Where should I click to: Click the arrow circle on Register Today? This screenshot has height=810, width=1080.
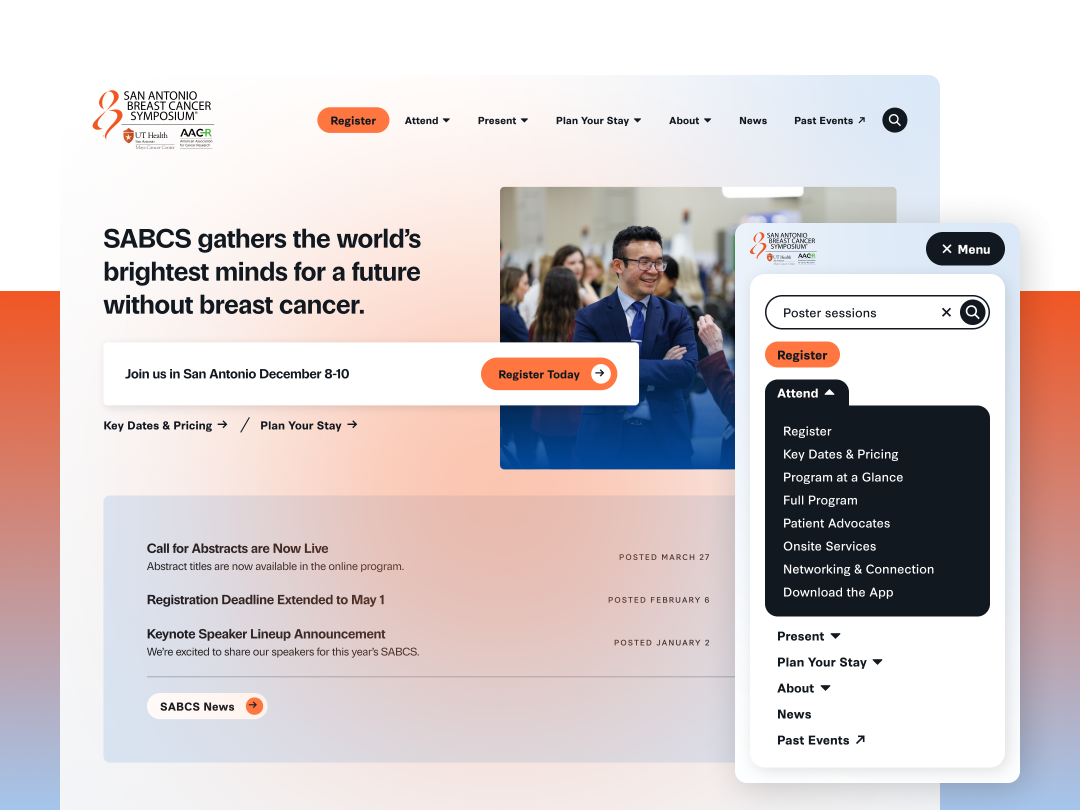coord(600,373)
